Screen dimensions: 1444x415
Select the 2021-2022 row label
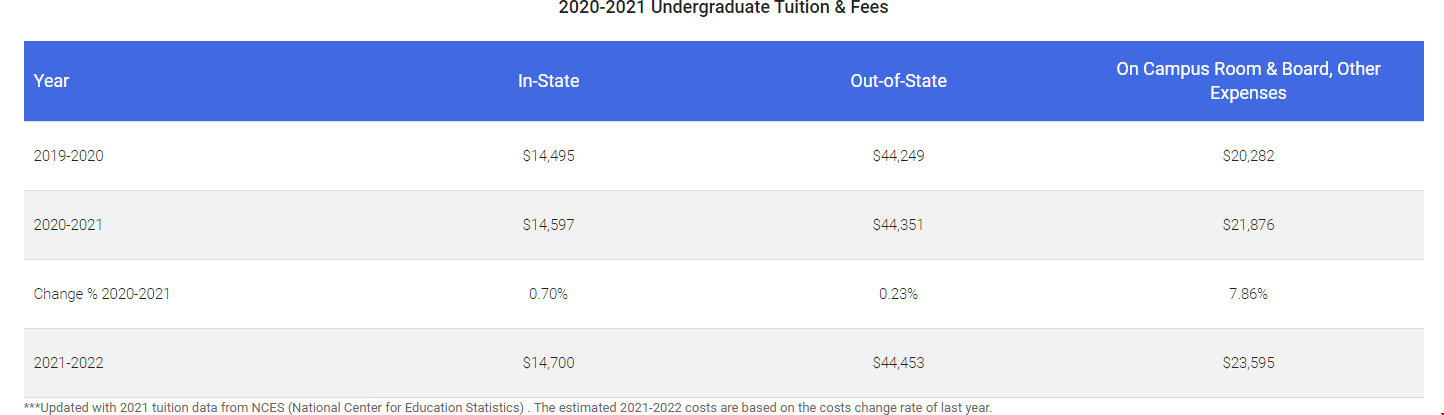68,363
